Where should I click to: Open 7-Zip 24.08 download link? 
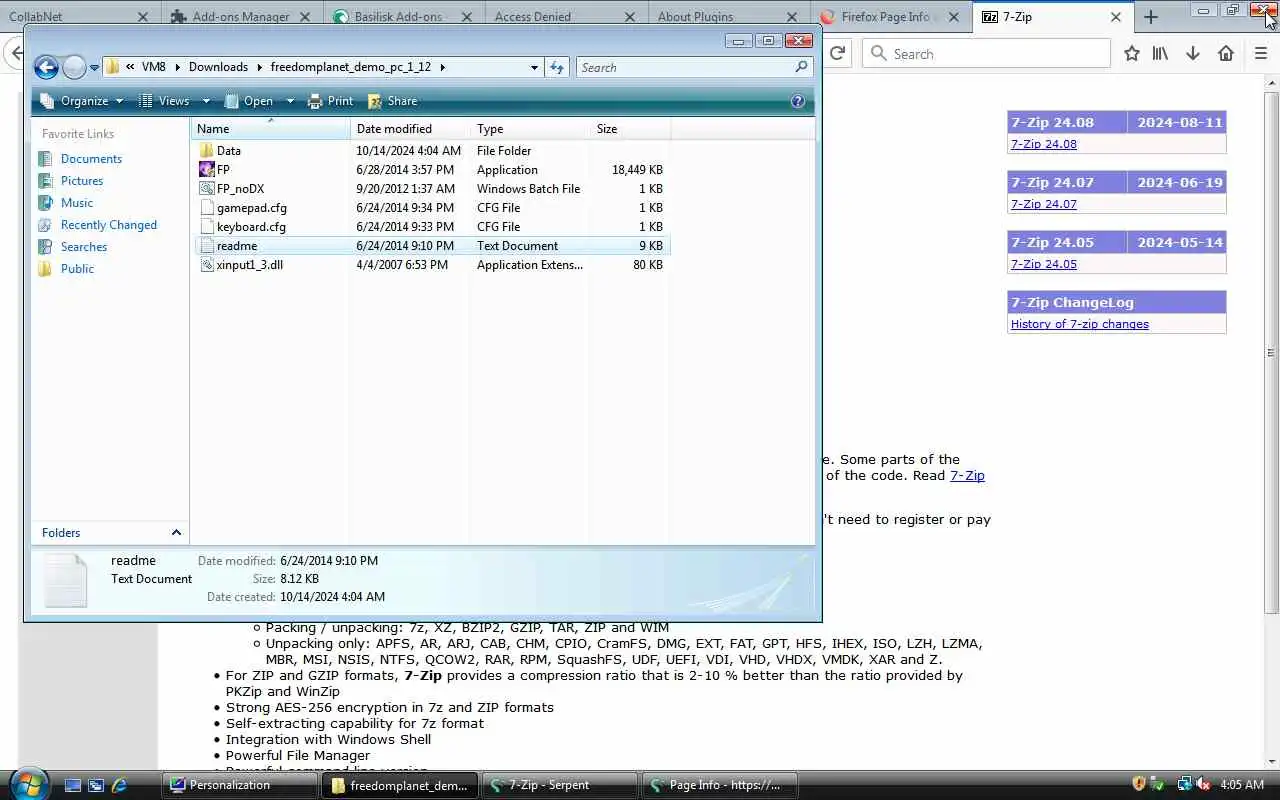tap(1044, 144)
